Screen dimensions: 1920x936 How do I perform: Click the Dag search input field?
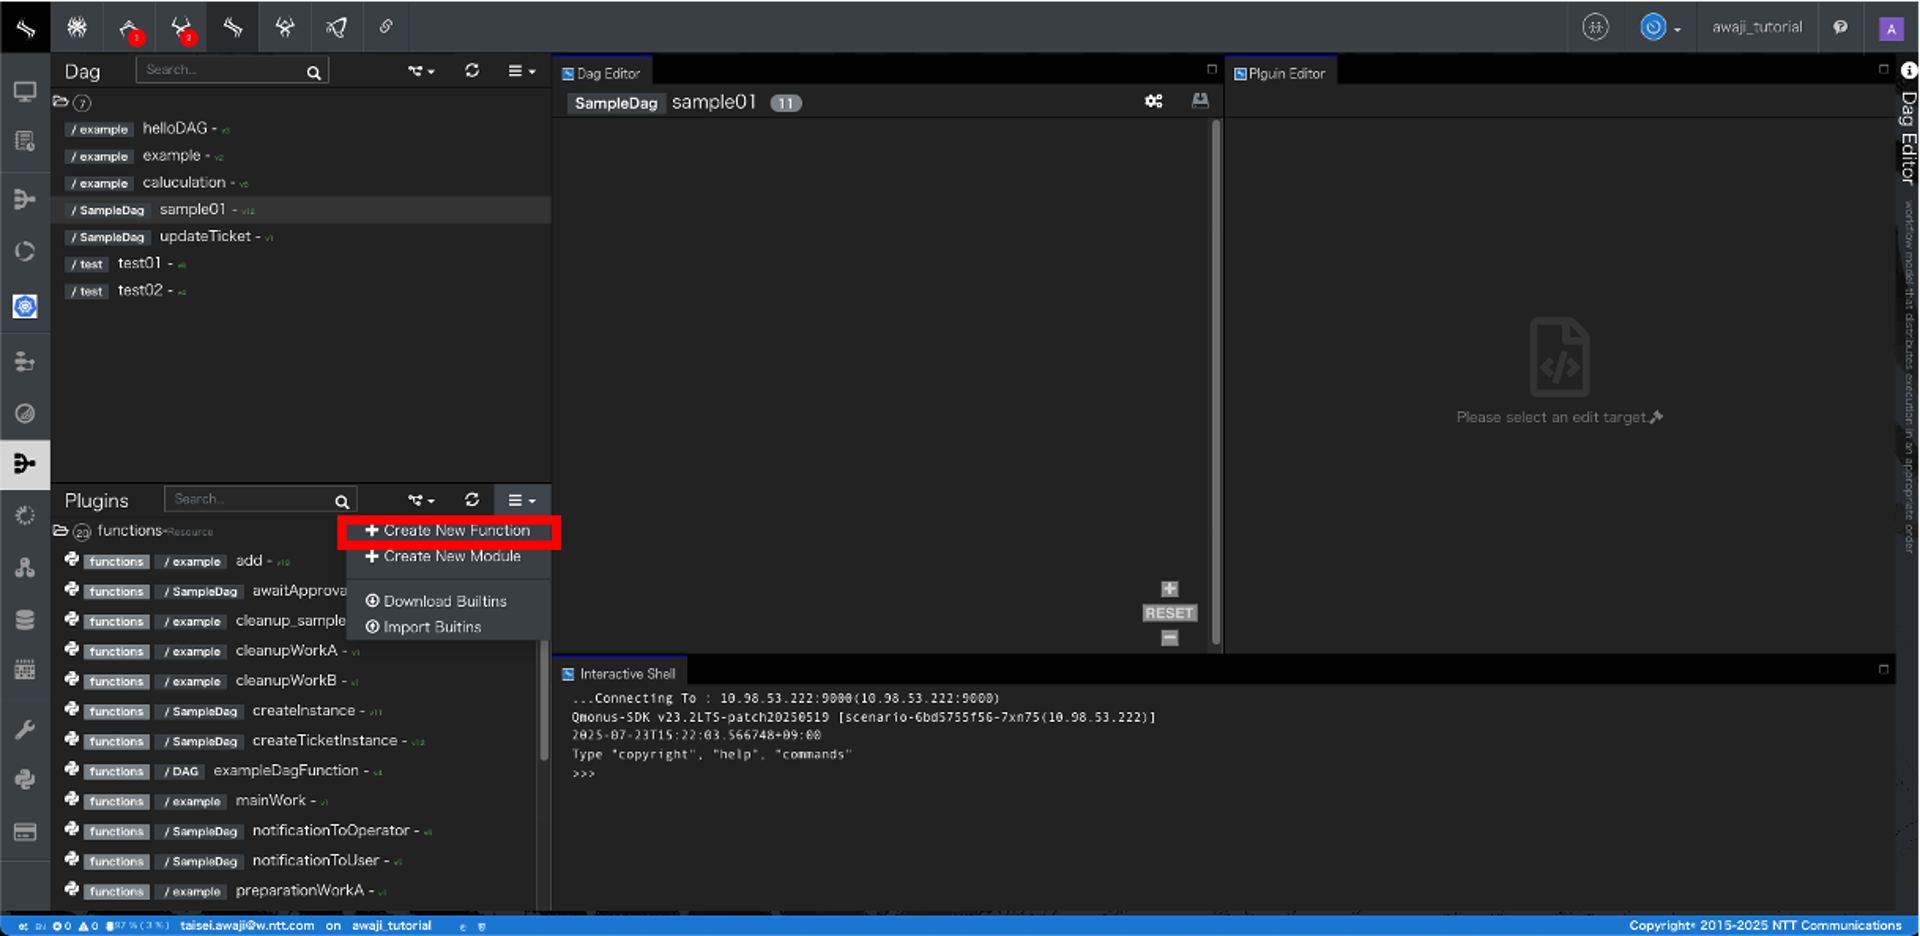tap(222, 70)
